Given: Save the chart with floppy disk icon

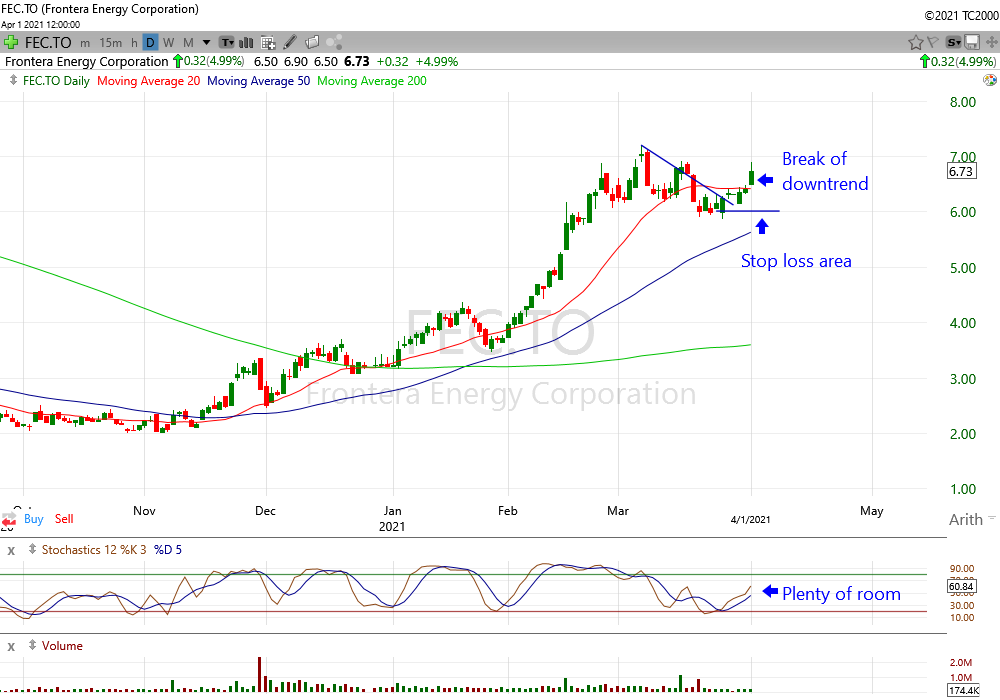Looking at the screenshot, I should [x=972, y=43].
